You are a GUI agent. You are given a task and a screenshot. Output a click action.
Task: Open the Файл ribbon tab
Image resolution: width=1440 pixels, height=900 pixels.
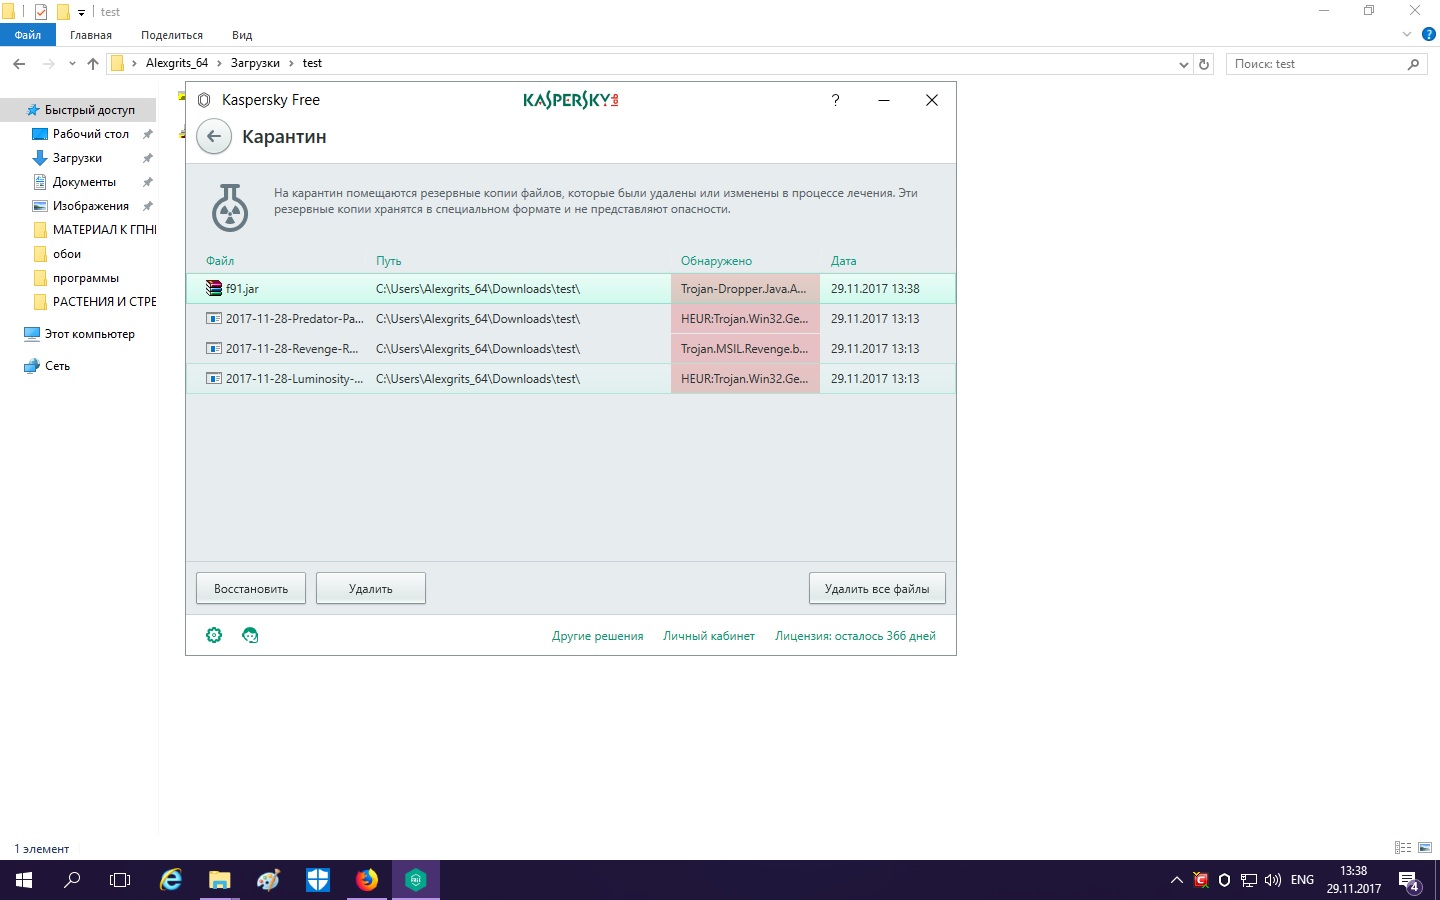pos(28,35)
